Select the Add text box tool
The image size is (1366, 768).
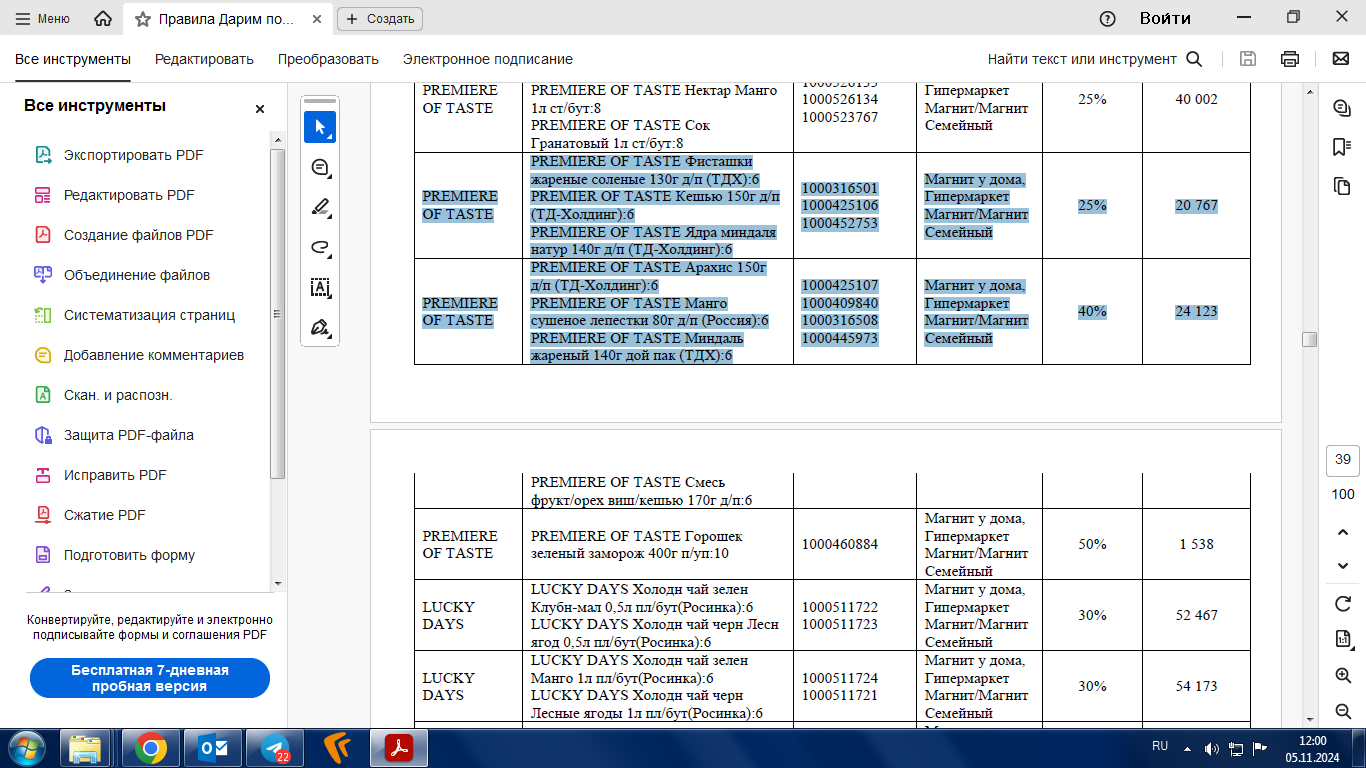point(320,287)
